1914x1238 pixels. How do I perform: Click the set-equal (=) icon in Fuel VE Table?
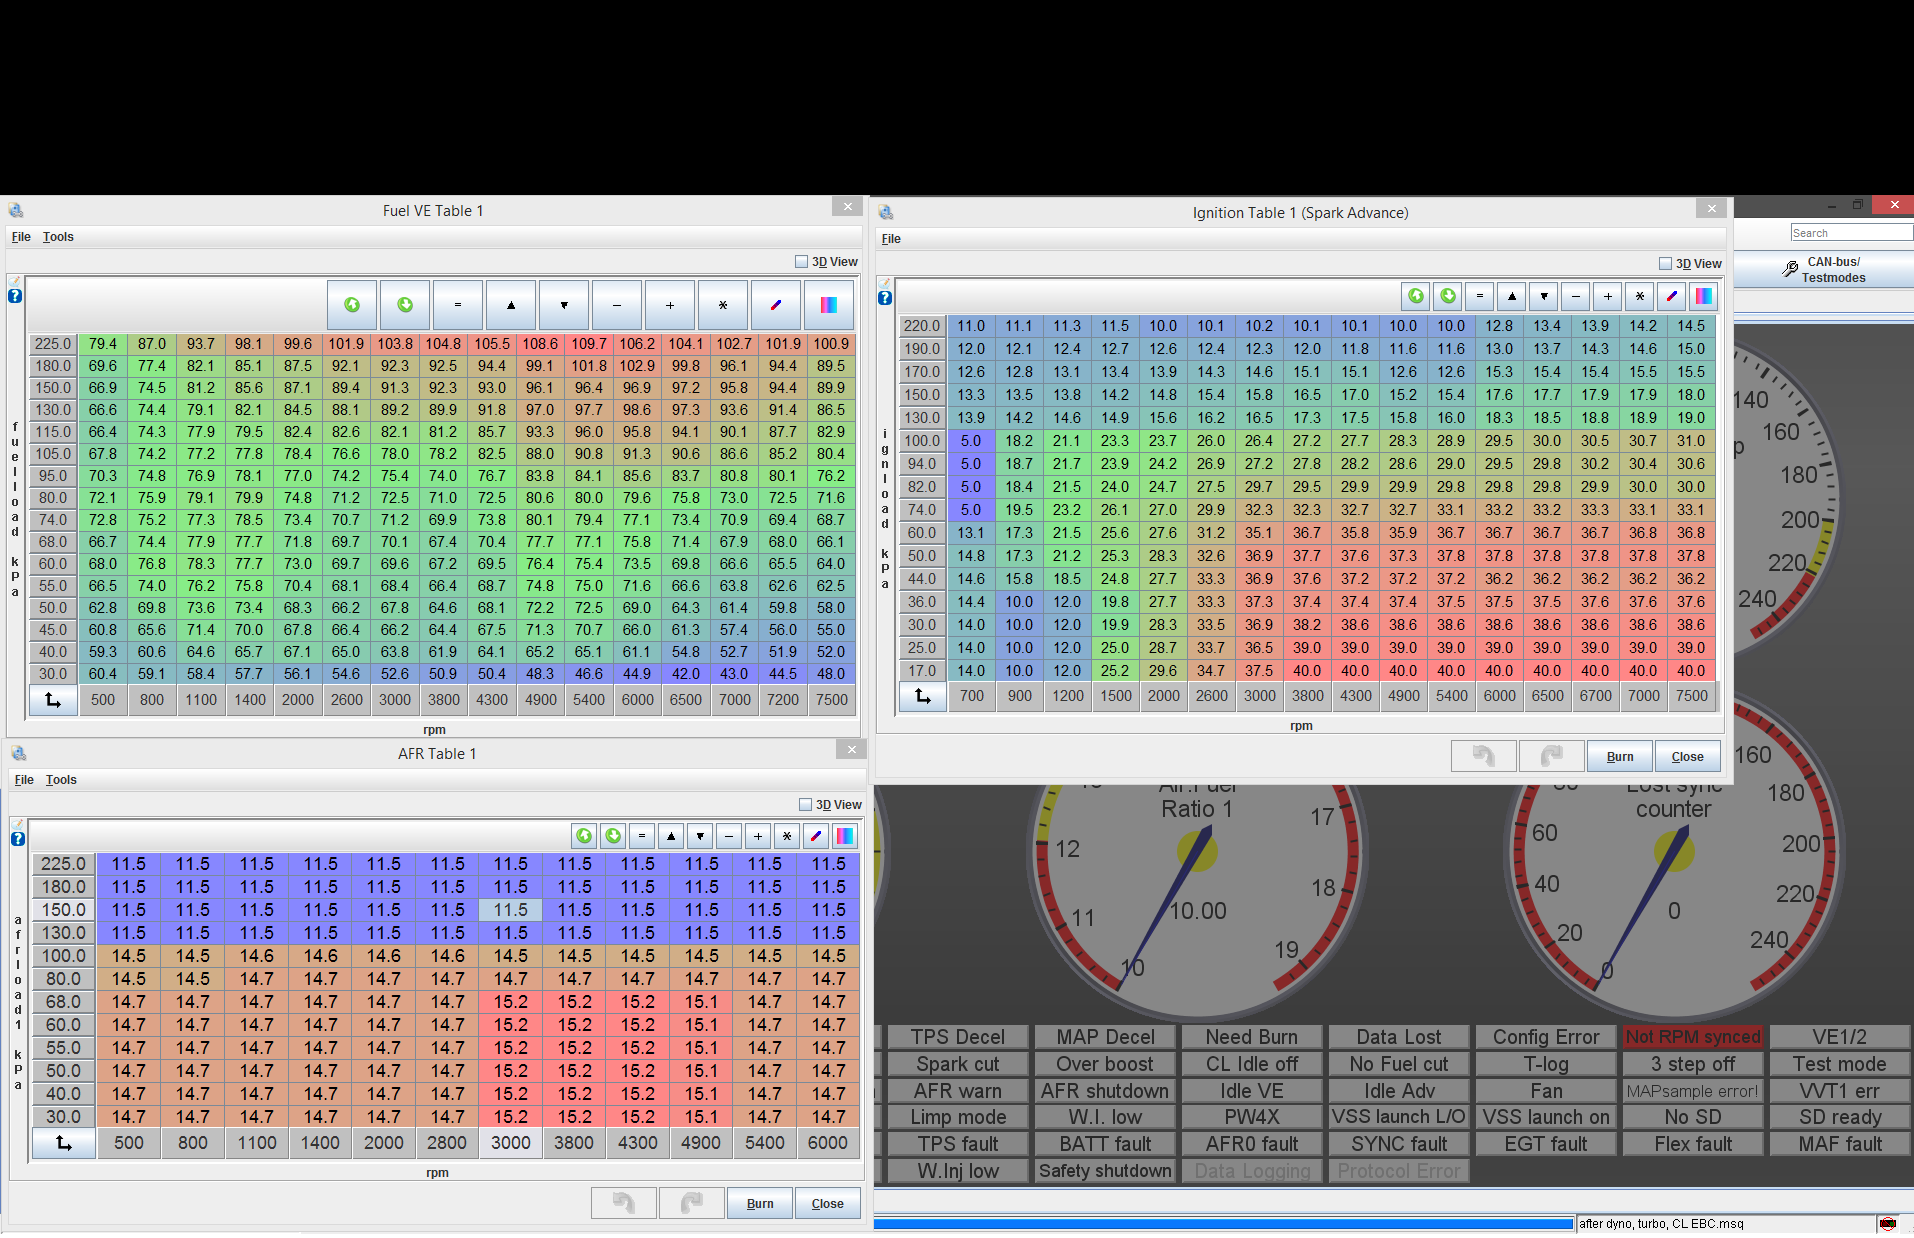[x=458, y=305]
